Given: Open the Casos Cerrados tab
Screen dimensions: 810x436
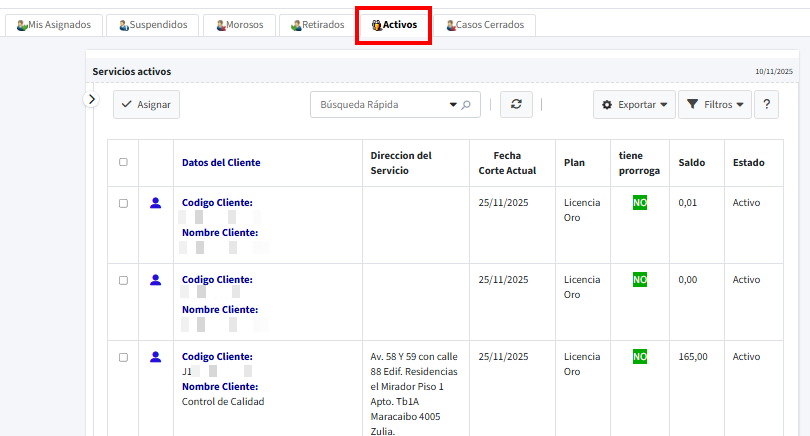Looking at the screenshot, I should click(x=485, y=25).
